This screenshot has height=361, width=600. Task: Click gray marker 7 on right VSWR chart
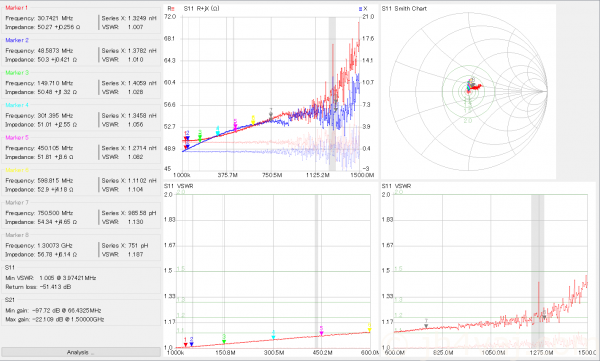click(x=426, y=324)
